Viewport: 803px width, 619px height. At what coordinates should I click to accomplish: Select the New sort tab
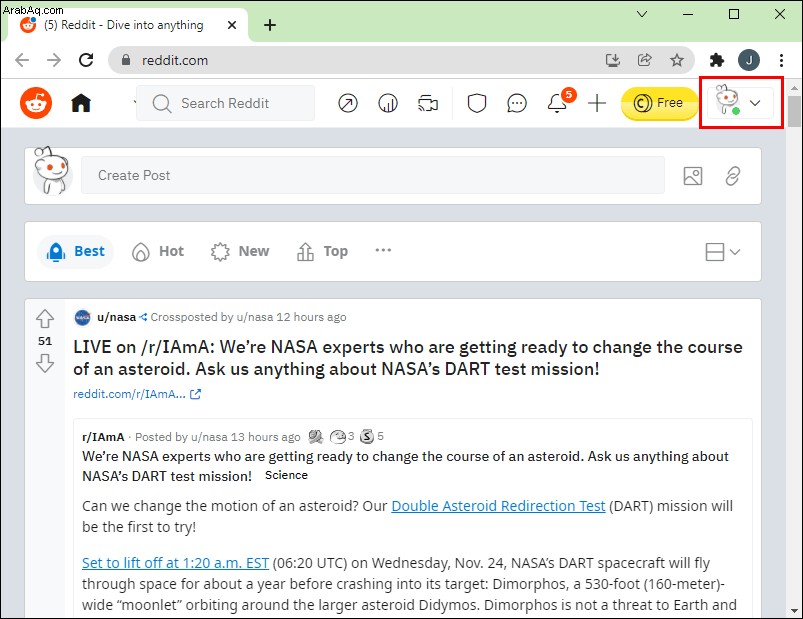240,251
